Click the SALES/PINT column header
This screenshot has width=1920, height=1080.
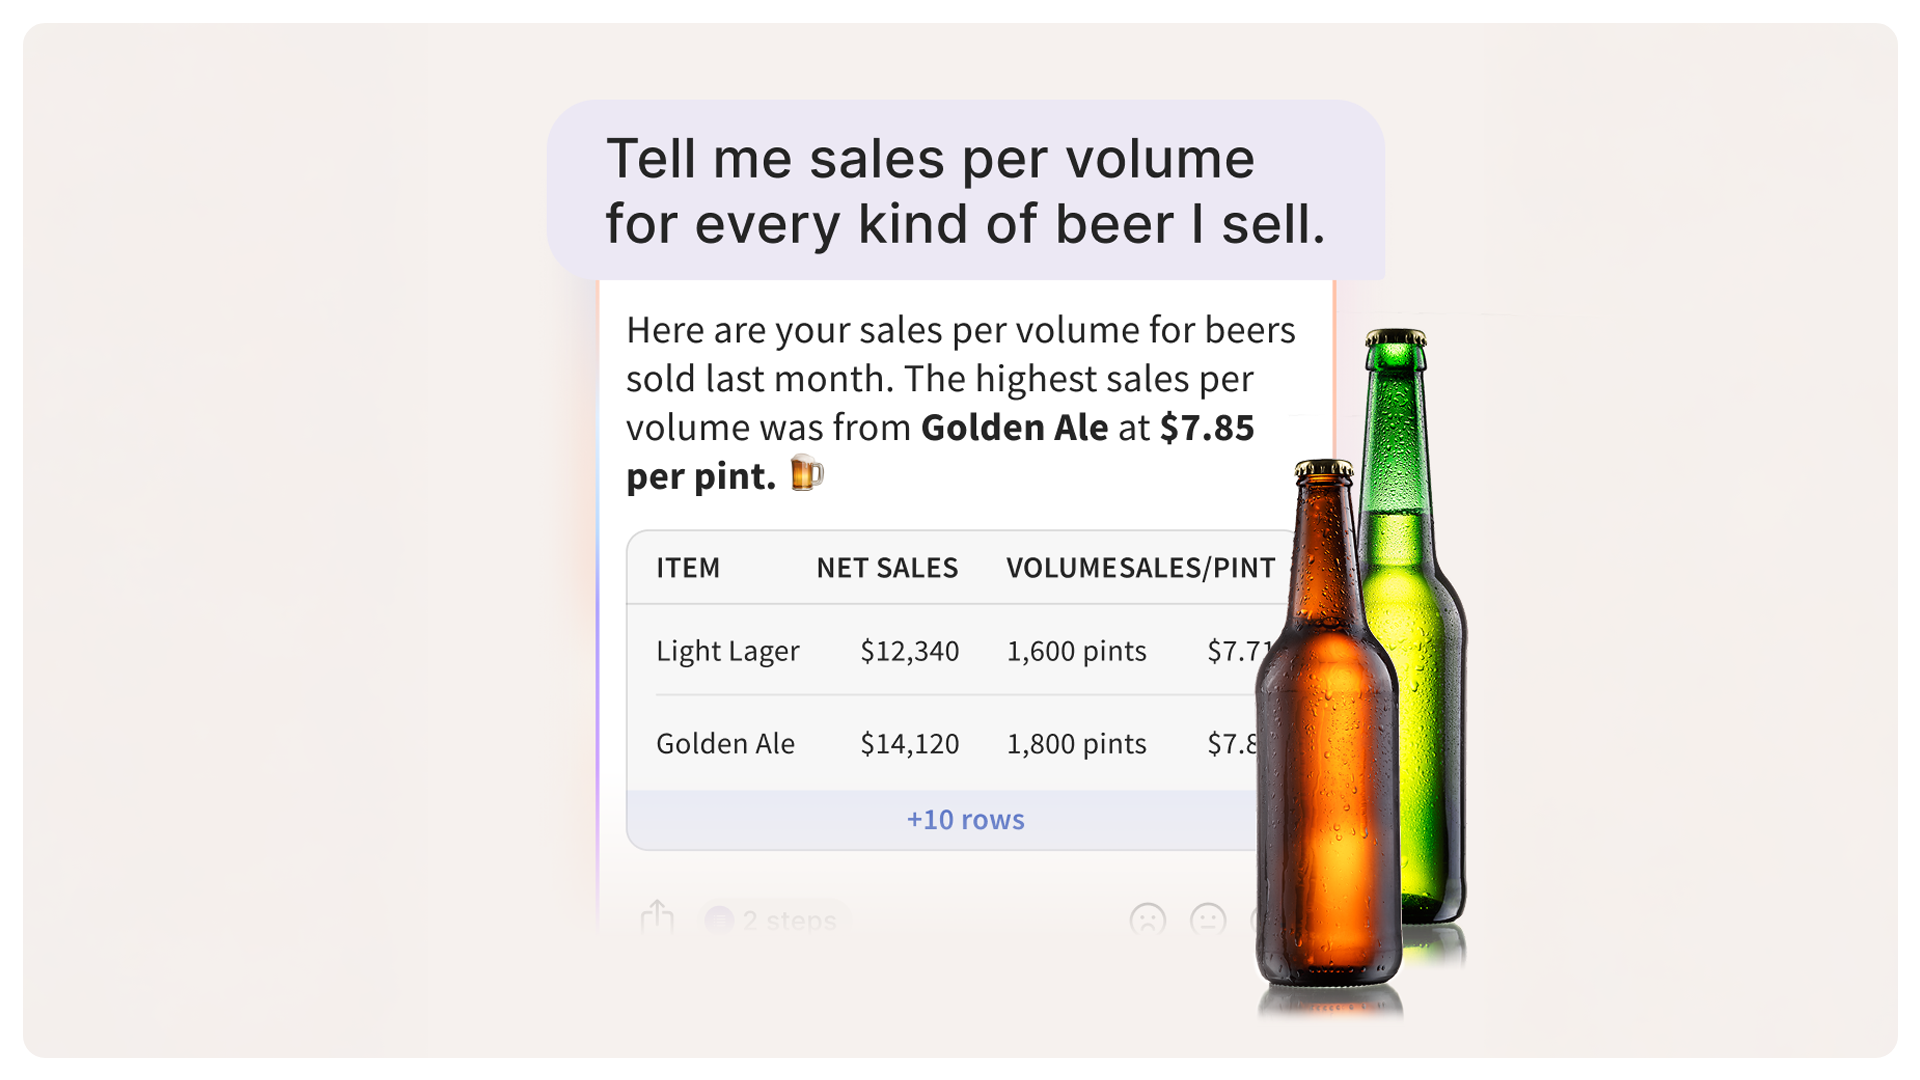point(1198,568)
